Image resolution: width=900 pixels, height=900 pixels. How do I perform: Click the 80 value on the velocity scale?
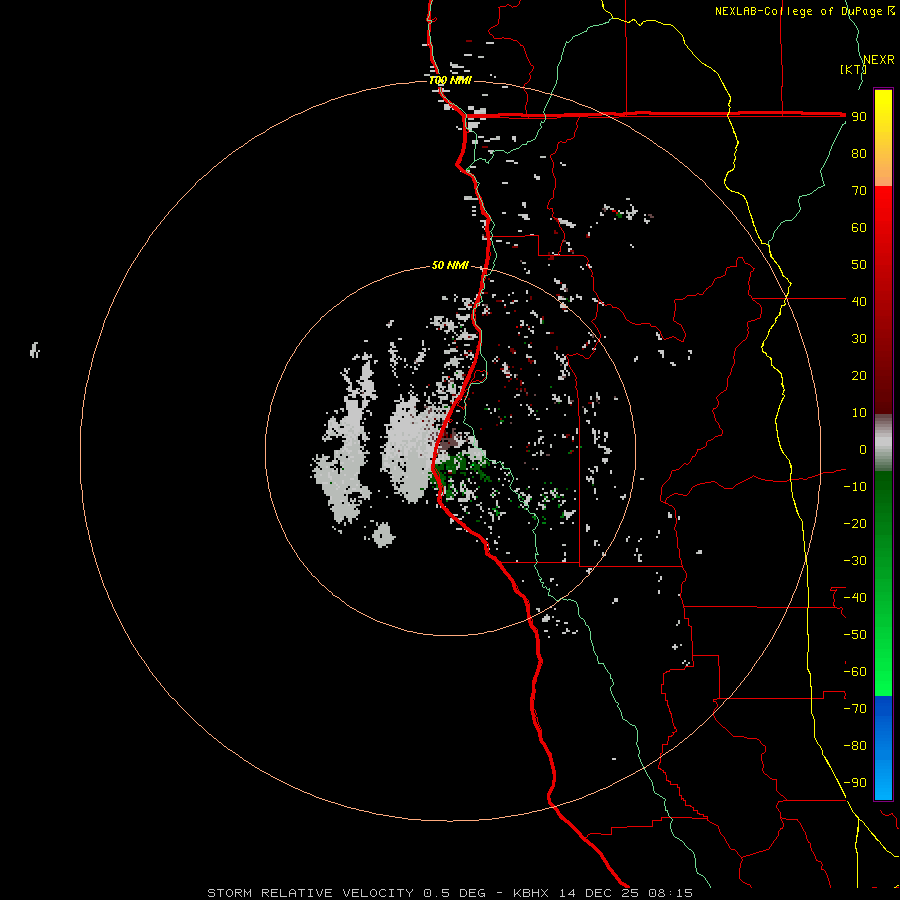coord(859,153)
